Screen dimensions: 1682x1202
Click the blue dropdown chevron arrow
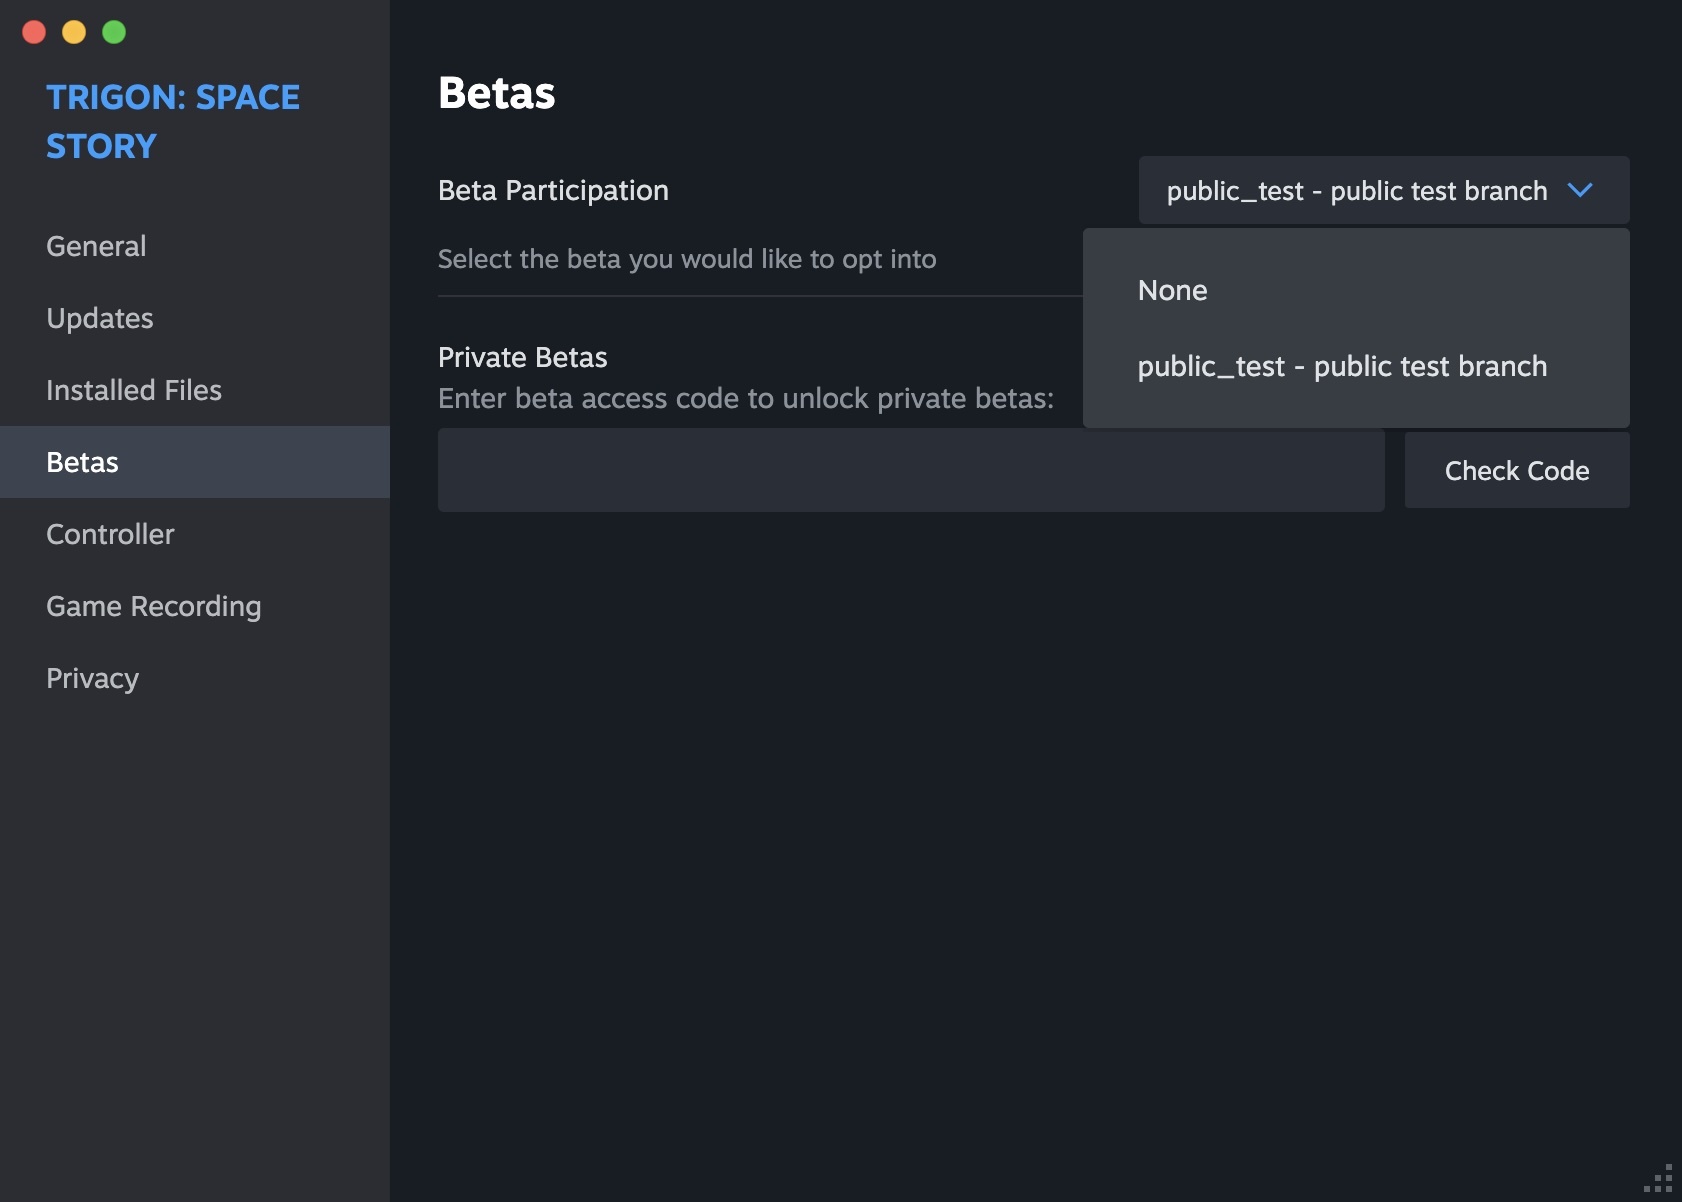point(1580,190)
